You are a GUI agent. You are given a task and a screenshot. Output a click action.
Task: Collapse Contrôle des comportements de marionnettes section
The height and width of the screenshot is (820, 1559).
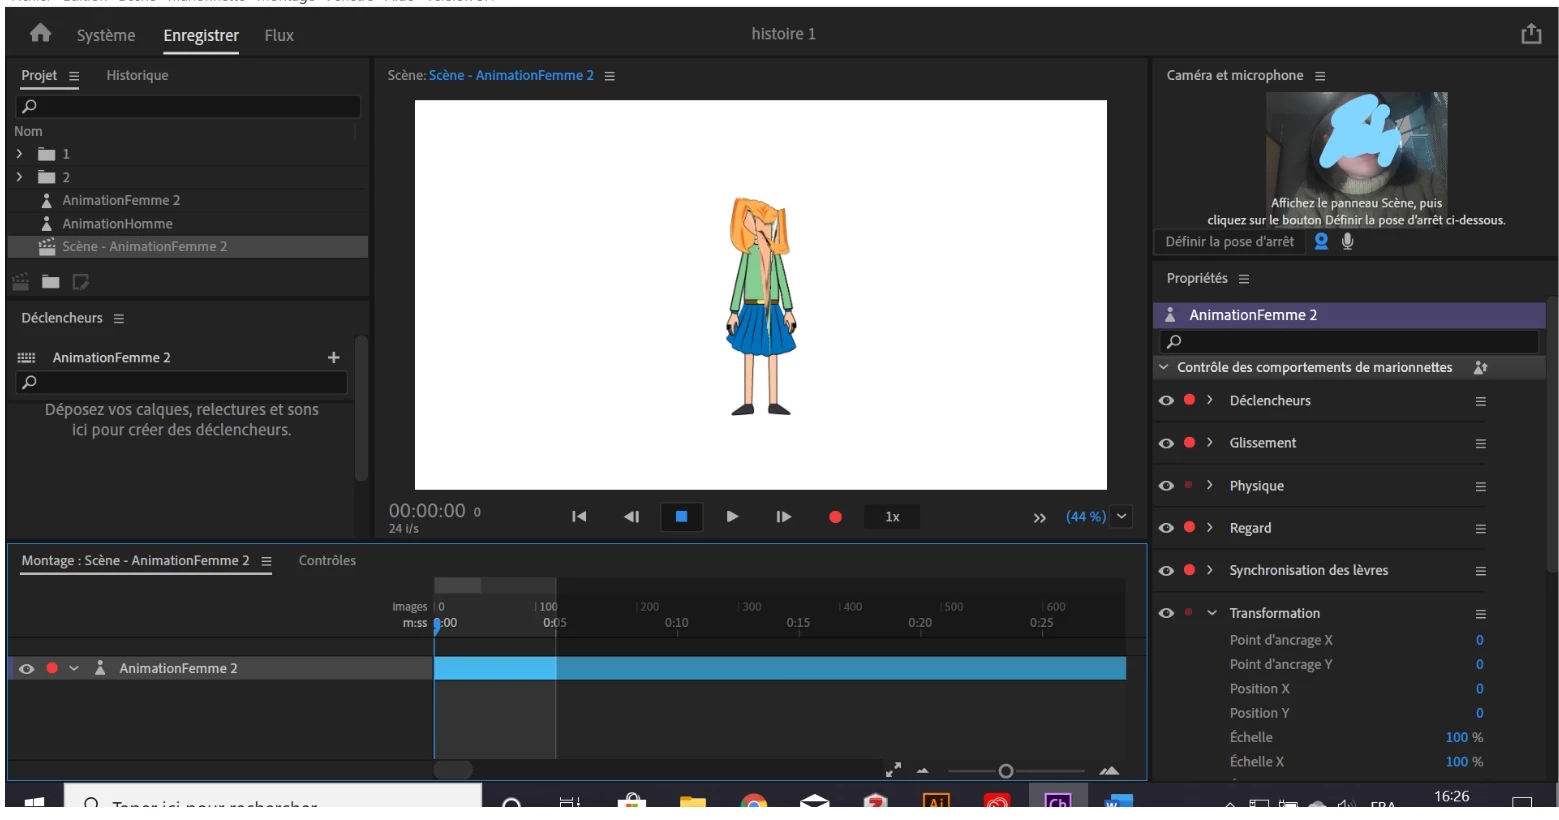click(1164, 368)
